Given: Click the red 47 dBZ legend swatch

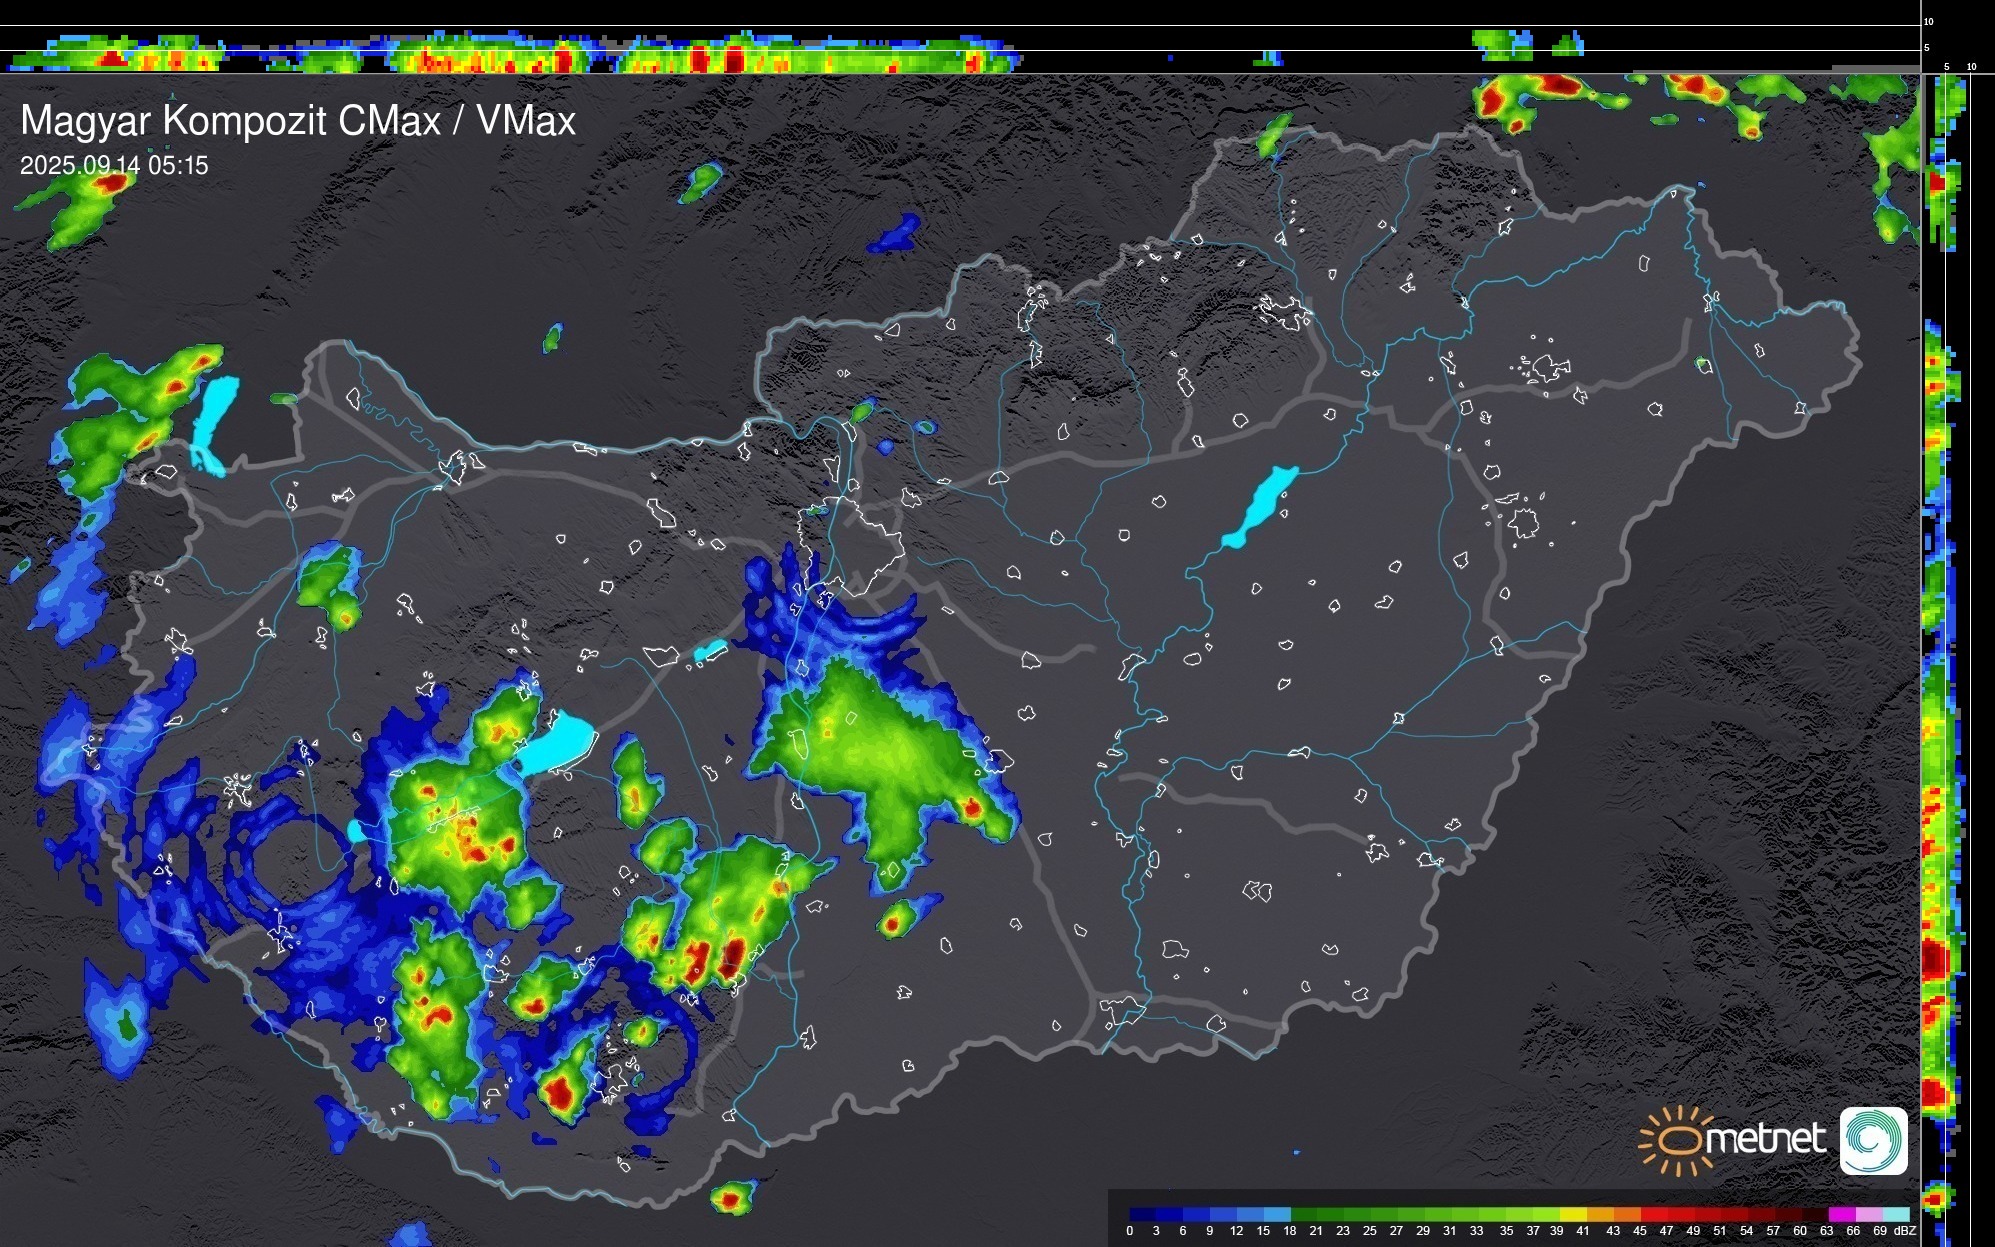Looking at the screenshot, I should tap(1680, 1214).
